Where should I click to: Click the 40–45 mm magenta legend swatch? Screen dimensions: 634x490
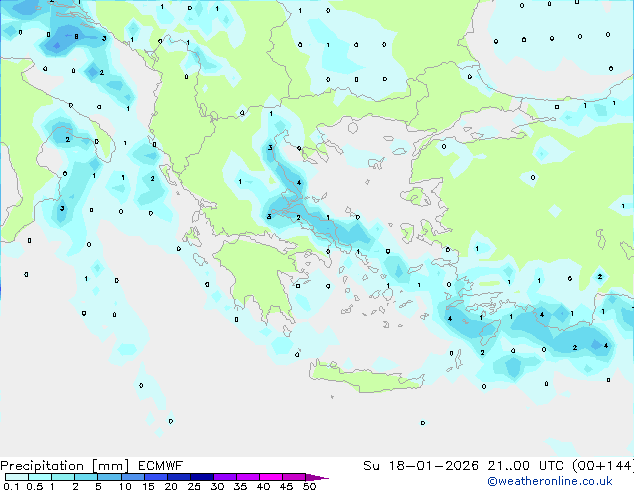[271, 477]
